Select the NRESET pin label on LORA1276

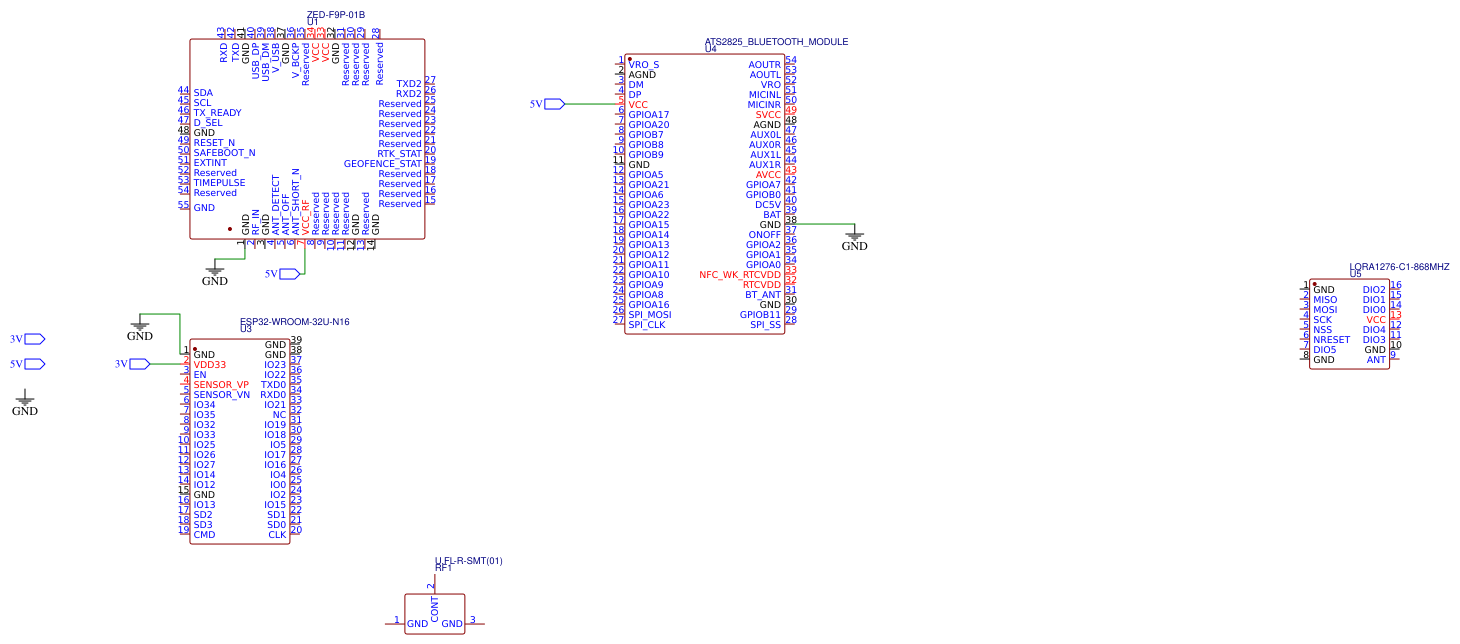point(1332,340)
